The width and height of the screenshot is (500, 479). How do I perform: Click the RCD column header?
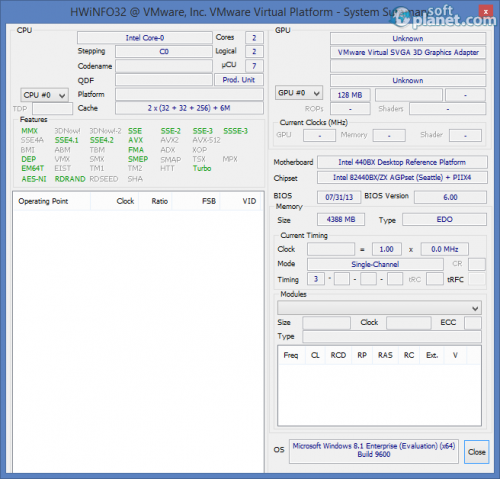click(338, 355)
